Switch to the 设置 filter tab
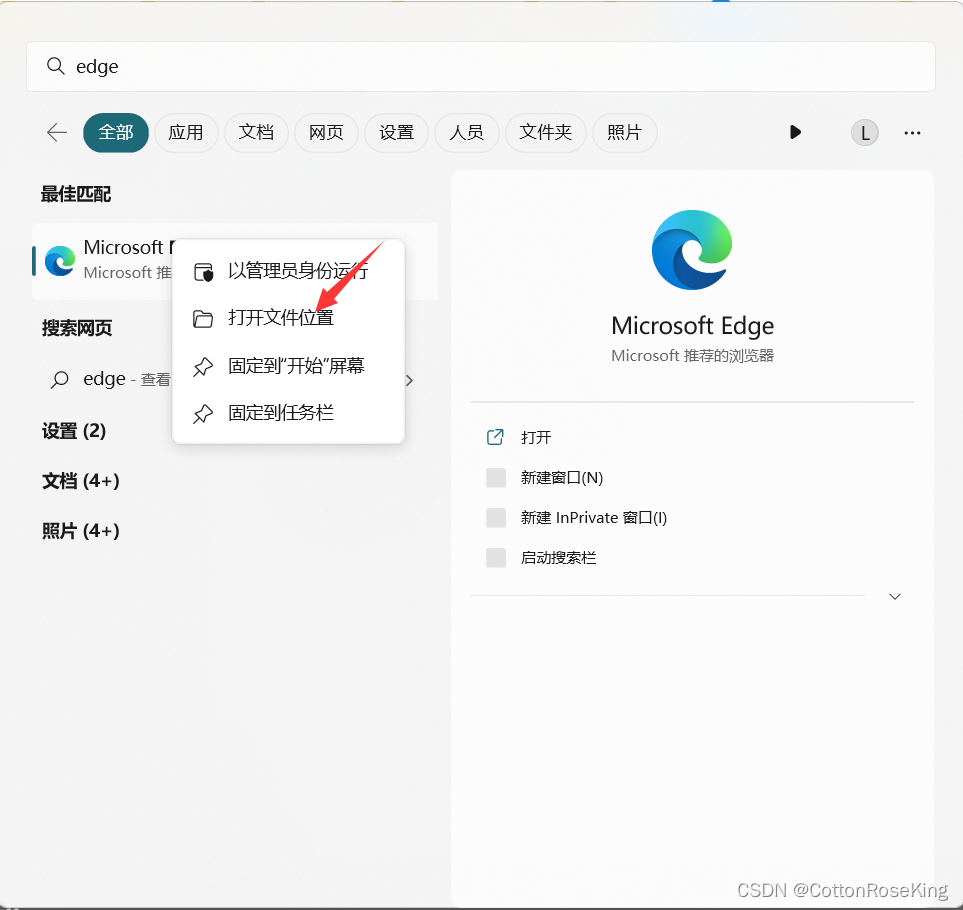963x910 pixels. (x=396, y=133)
